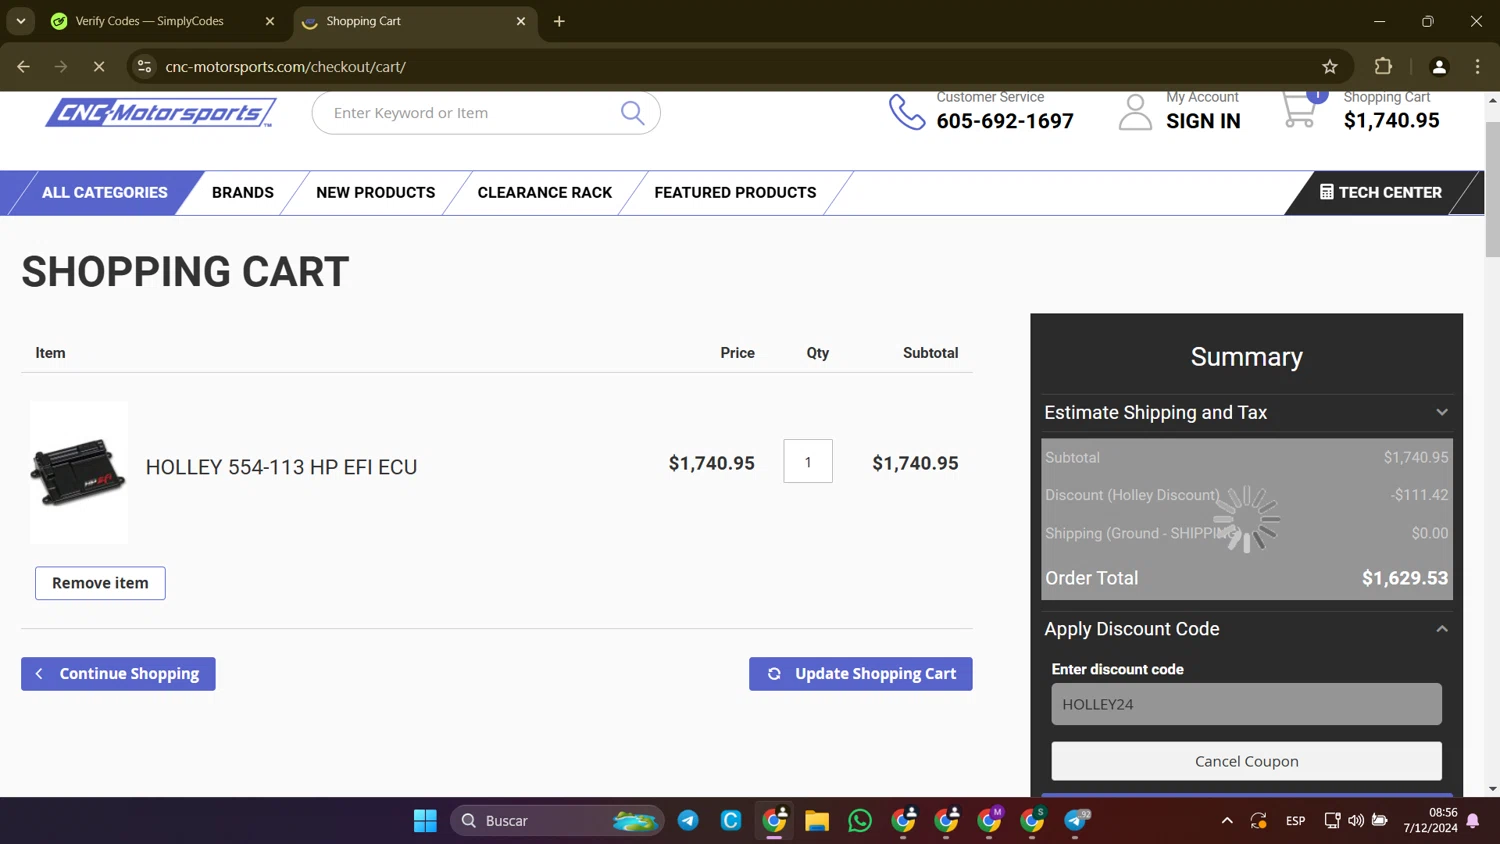1500x844 pixels.
Task: Open WhatsApp from taskbar
Action: pos(859,821)
